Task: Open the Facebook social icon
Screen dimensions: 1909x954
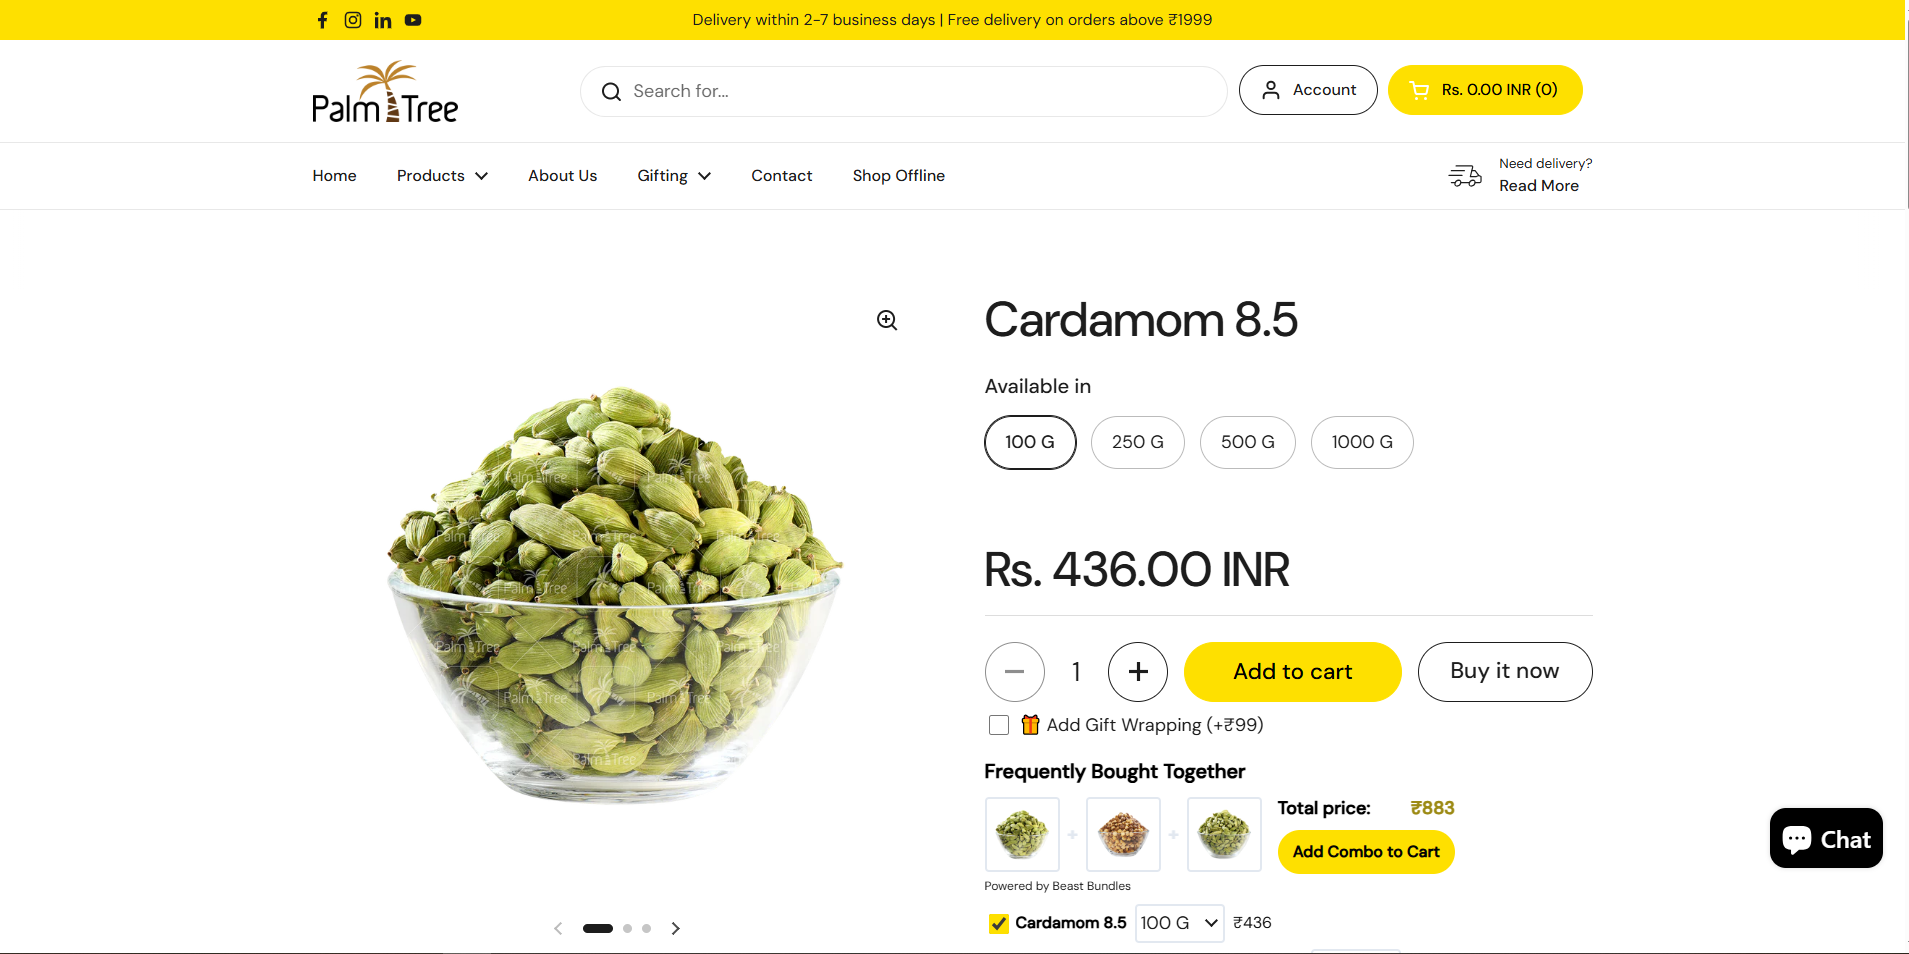Action: pyautogui.click(x=322, y=20)
